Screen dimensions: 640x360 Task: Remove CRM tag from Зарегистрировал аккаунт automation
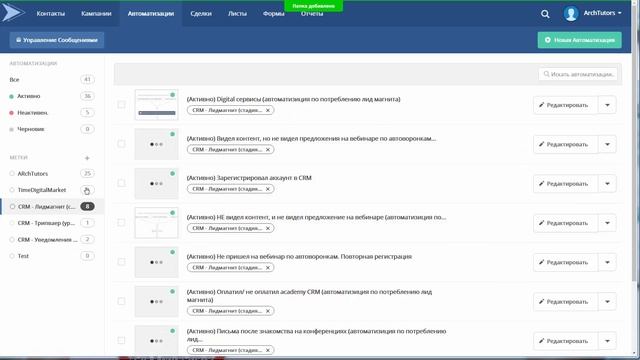tap(268, 189)
